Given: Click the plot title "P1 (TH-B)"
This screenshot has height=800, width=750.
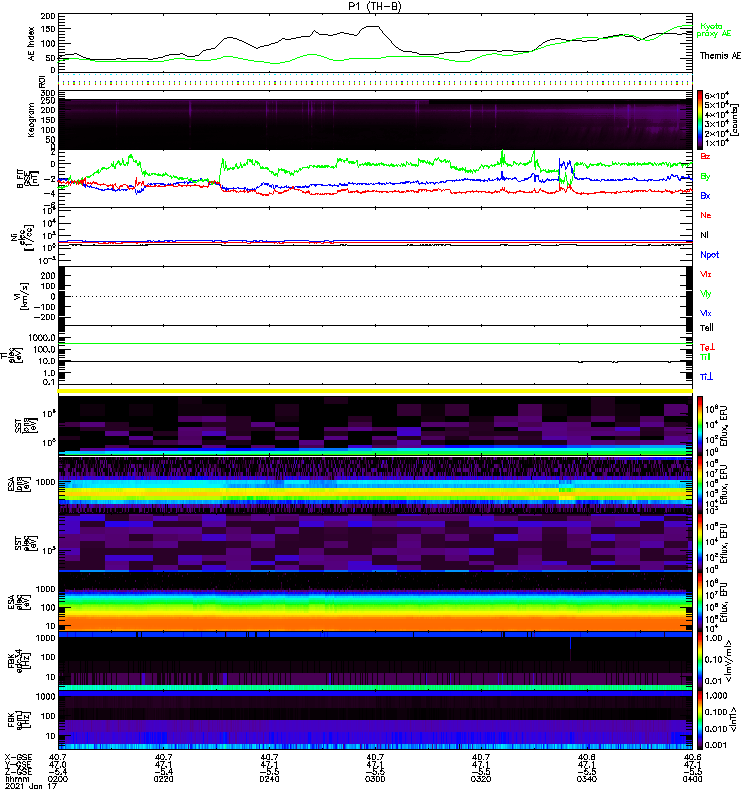Looking at the screenshot, I should point(374,6).
